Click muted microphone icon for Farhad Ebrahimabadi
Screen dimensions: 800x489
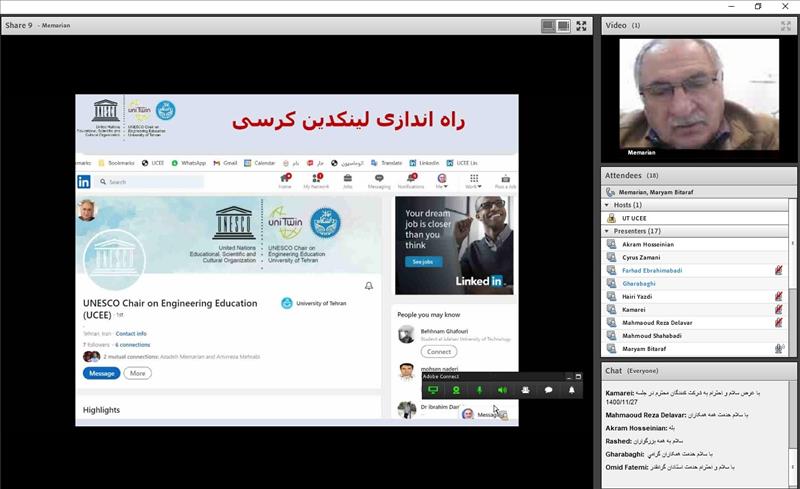(x=779, y=271)
